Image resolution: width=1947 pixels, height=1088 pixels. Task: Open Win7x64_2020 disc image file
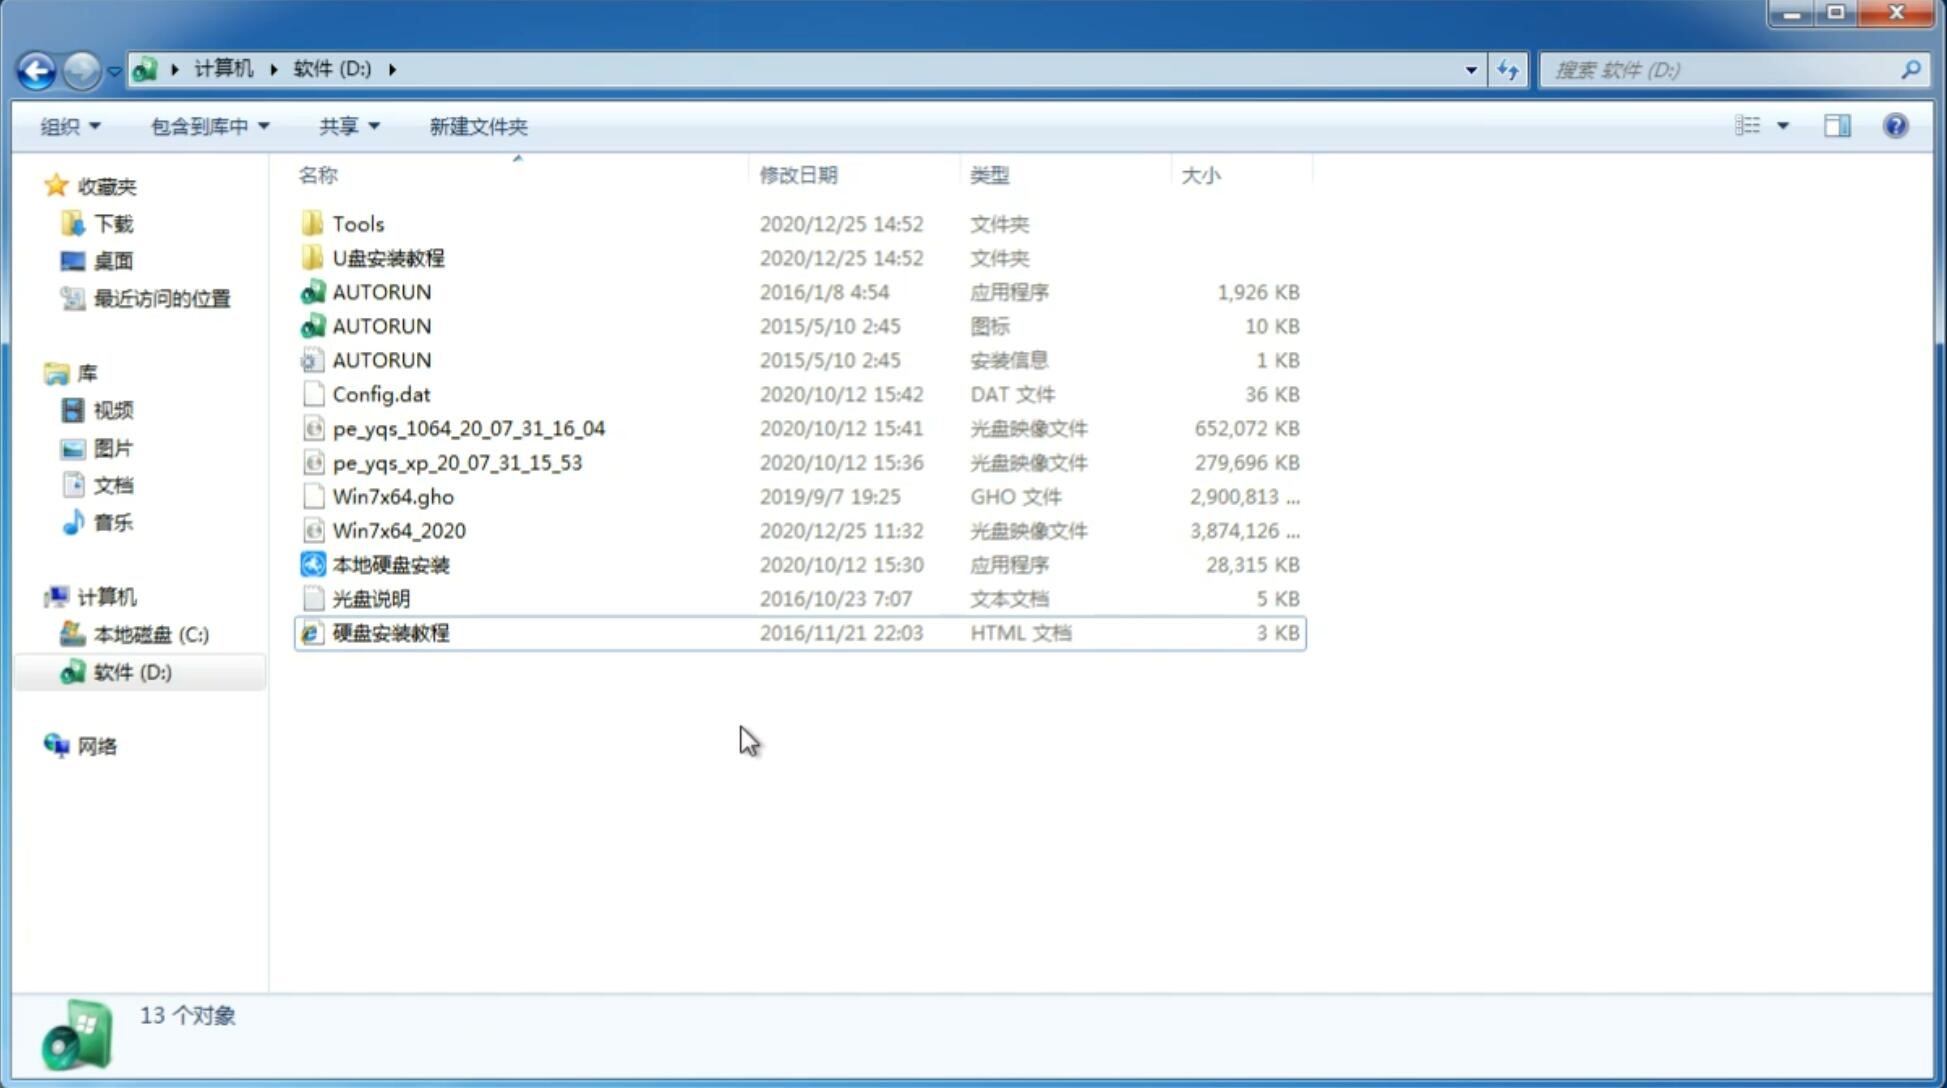point(398,529)
